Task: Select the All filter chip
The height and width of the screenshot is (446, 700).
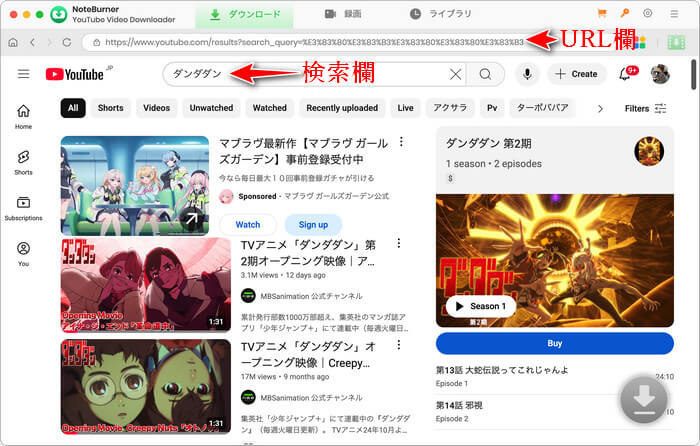Action: 73,108
